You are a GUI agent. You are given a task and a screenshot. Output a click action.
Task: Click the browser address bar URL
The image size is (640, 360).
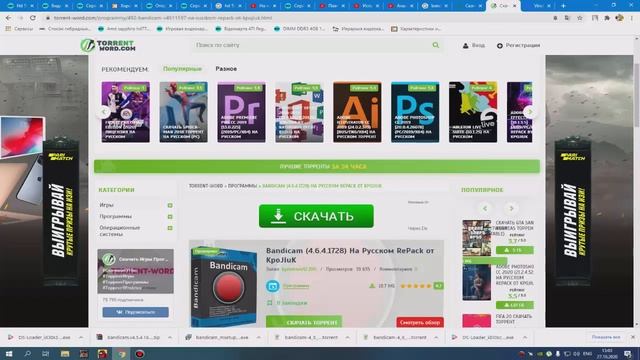coord(163,18)
